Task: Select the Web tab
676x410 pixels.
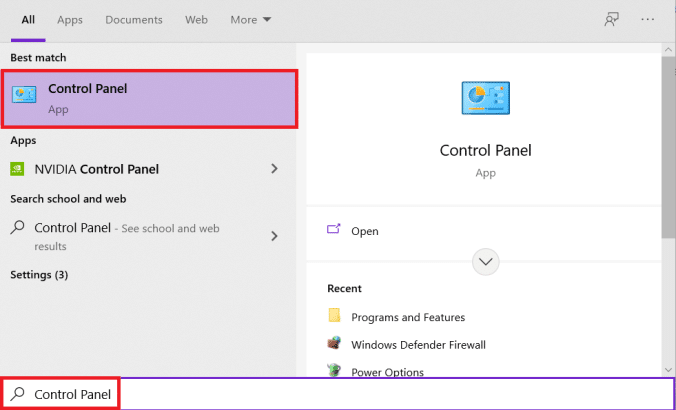Action: click(196, 20)
